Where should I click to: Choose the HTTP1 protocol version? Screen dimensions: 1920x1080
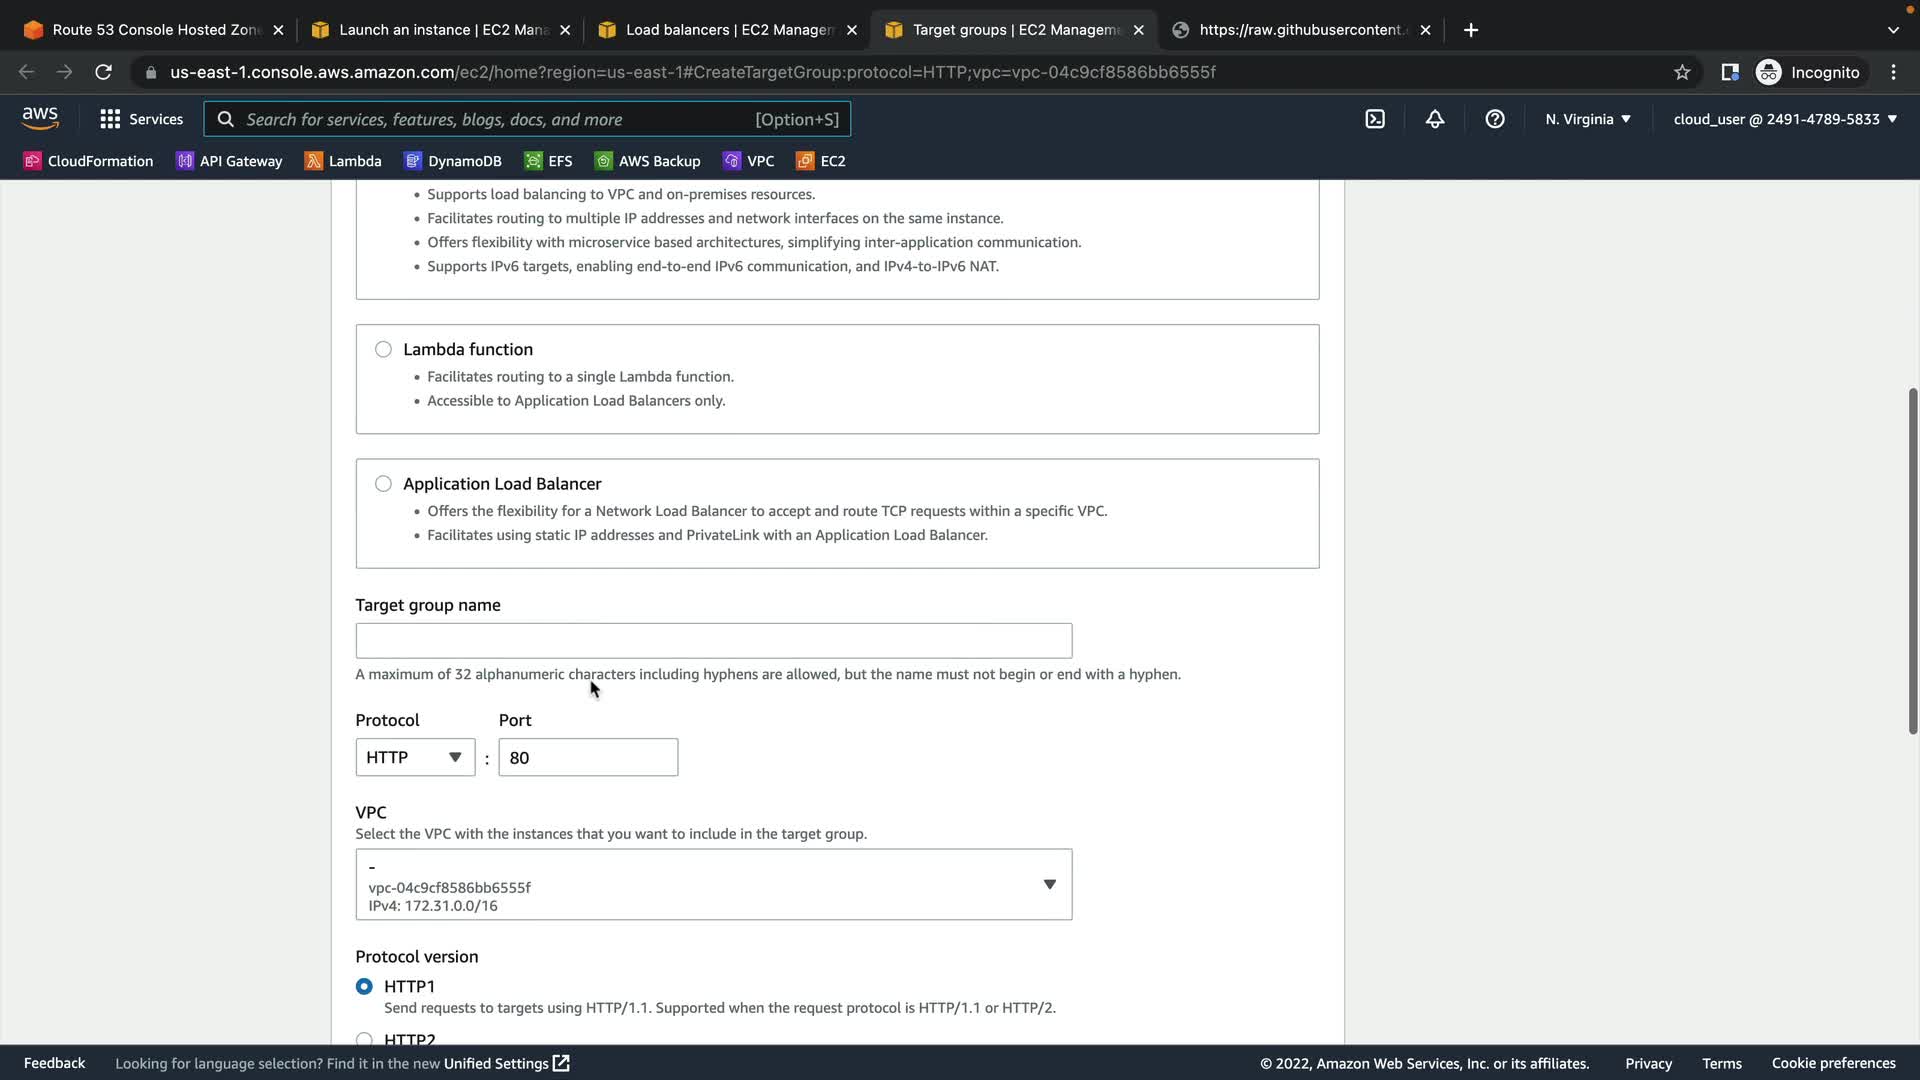click(x=364, y=986)
